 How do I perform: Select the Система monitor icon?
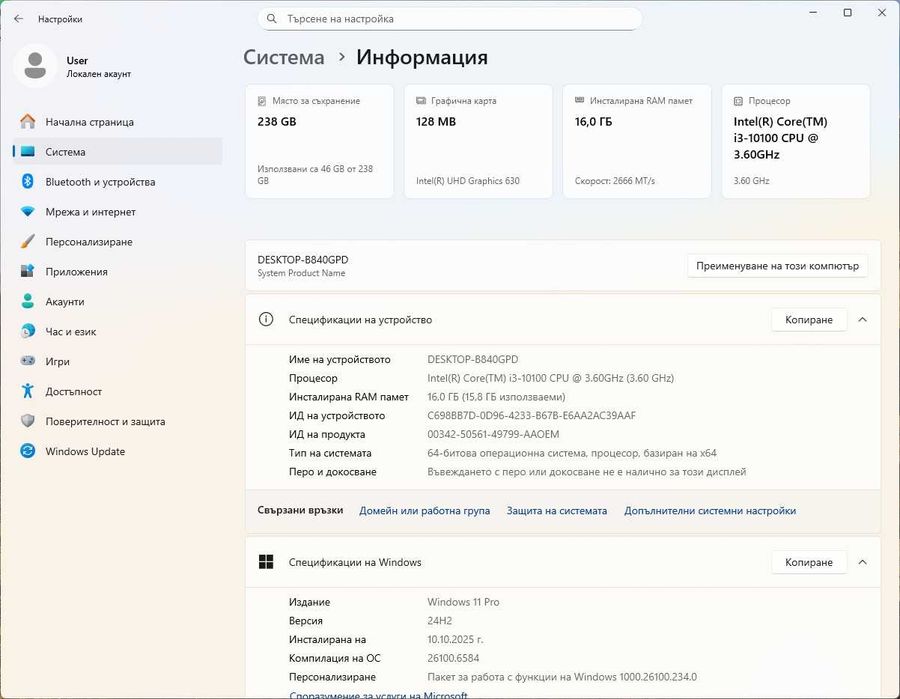coord(28,152)
